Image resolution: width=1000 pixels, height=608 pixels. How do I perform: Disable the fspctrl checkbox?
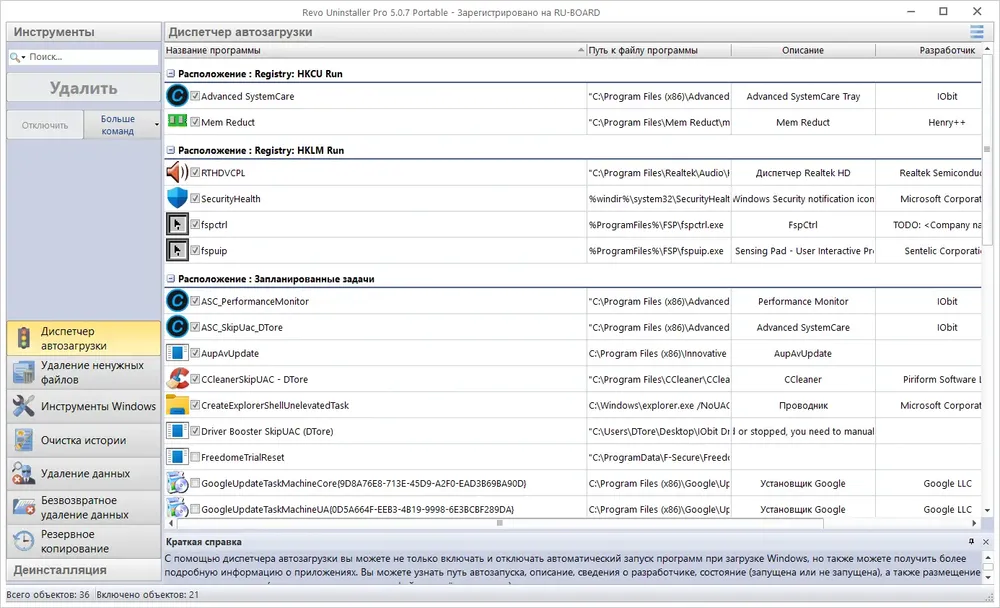coord(195,225)
